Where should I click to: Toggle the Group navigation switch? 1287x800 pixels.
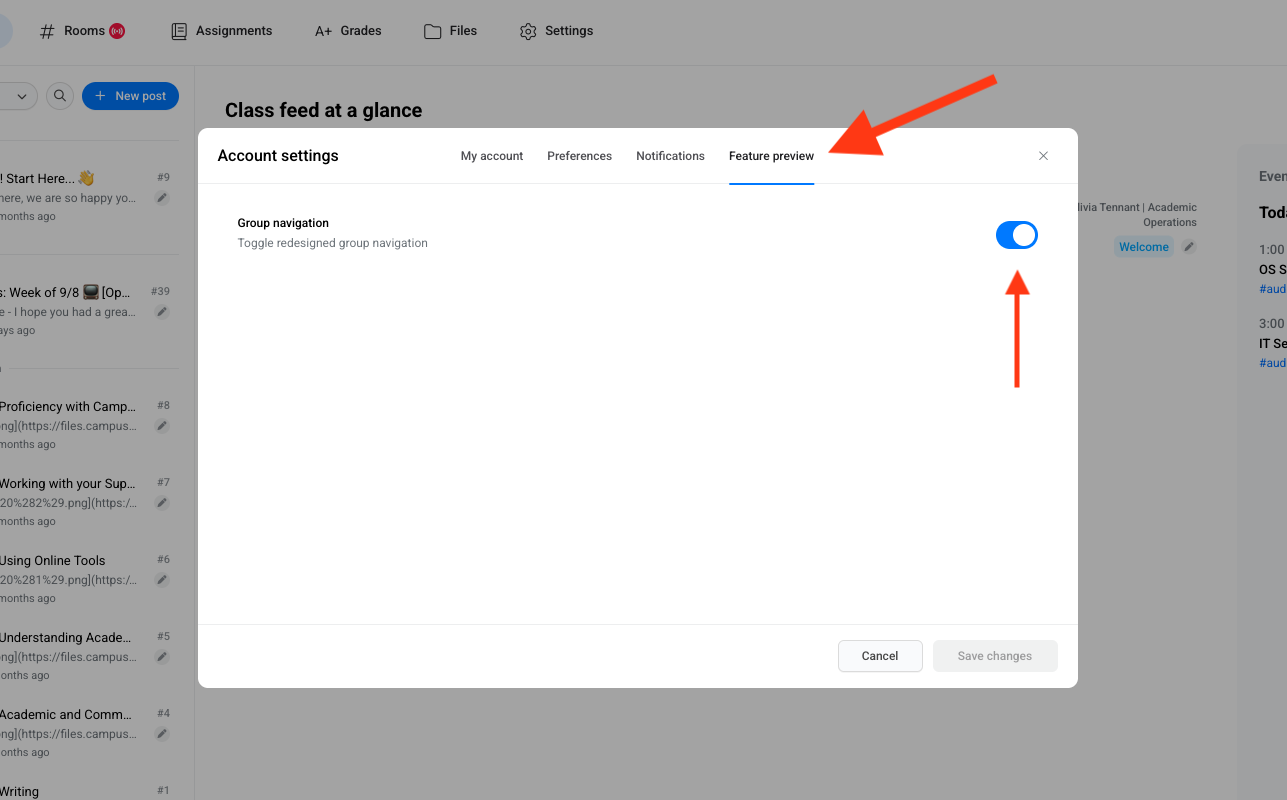pos(1016,235)
